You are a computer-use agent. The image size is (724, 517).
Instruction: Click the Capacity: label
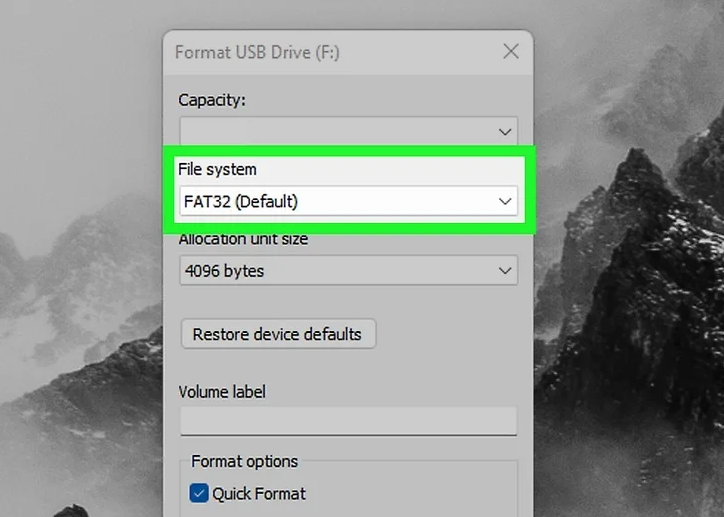click(x=212, y=100)
